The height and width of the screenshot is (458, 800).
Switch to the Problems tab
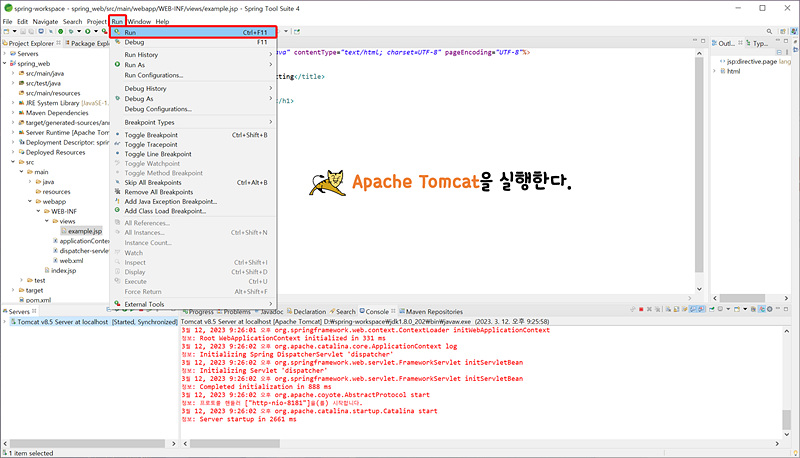(x=233, y=312)
